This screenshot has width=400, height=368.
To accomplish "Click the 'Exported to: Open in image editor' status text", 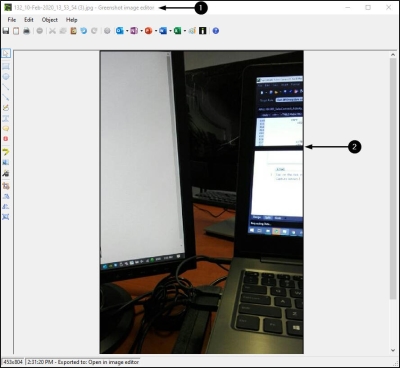I will click(x=98, y=362).
